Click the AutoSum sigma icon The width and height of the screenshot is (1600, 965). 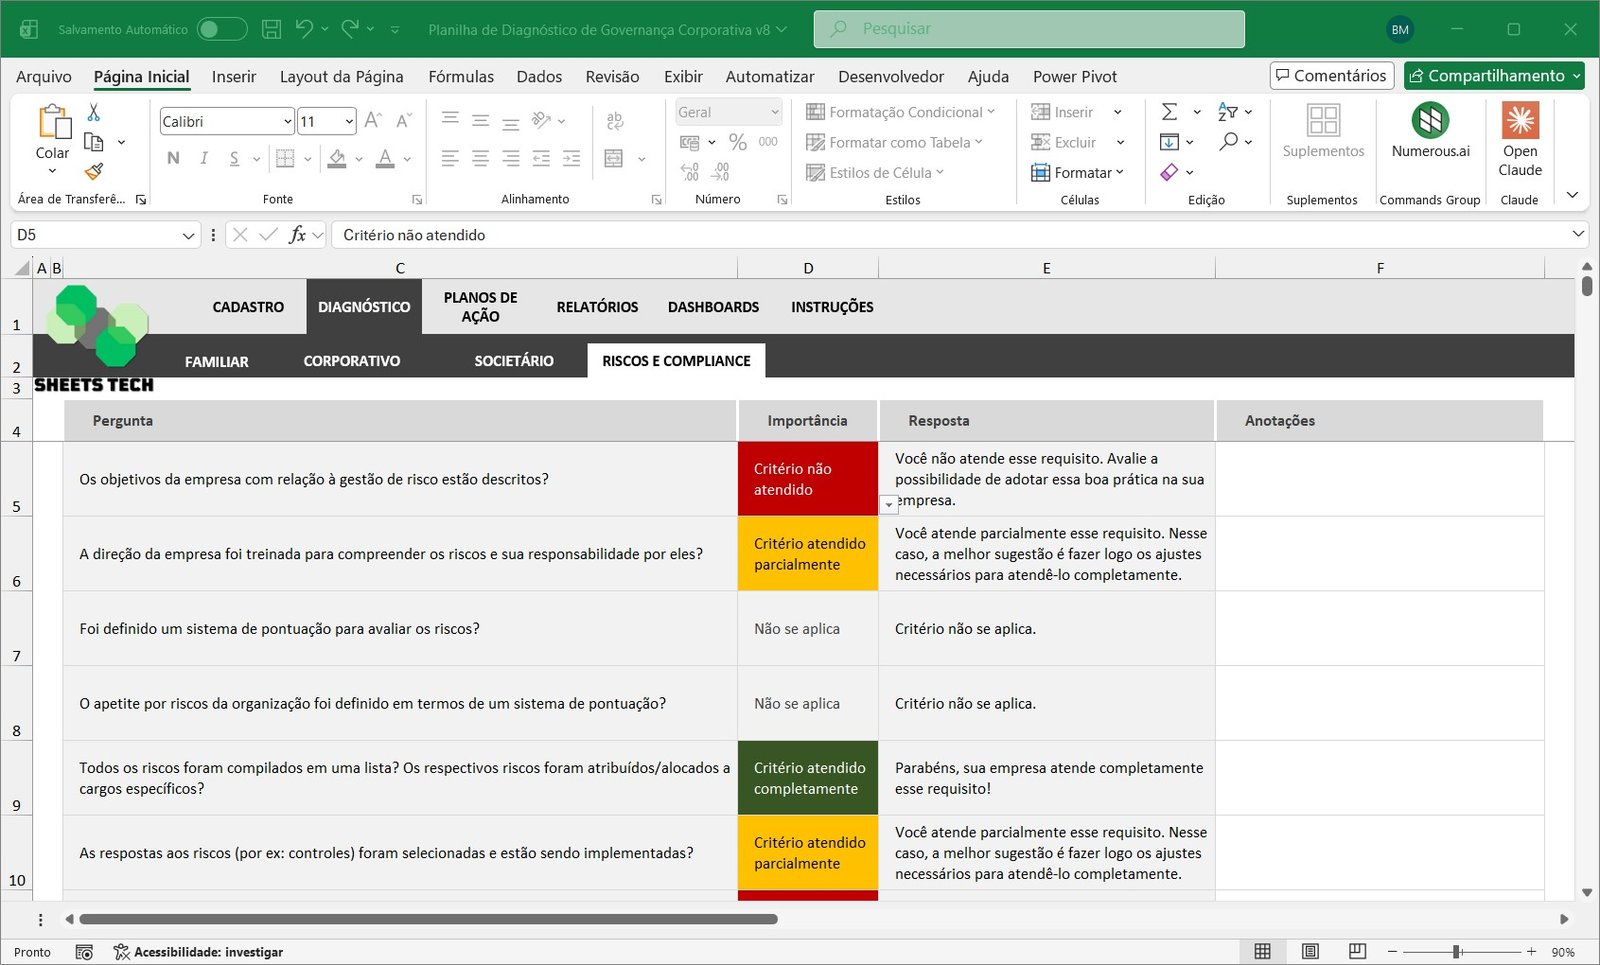pos(1169,112)
